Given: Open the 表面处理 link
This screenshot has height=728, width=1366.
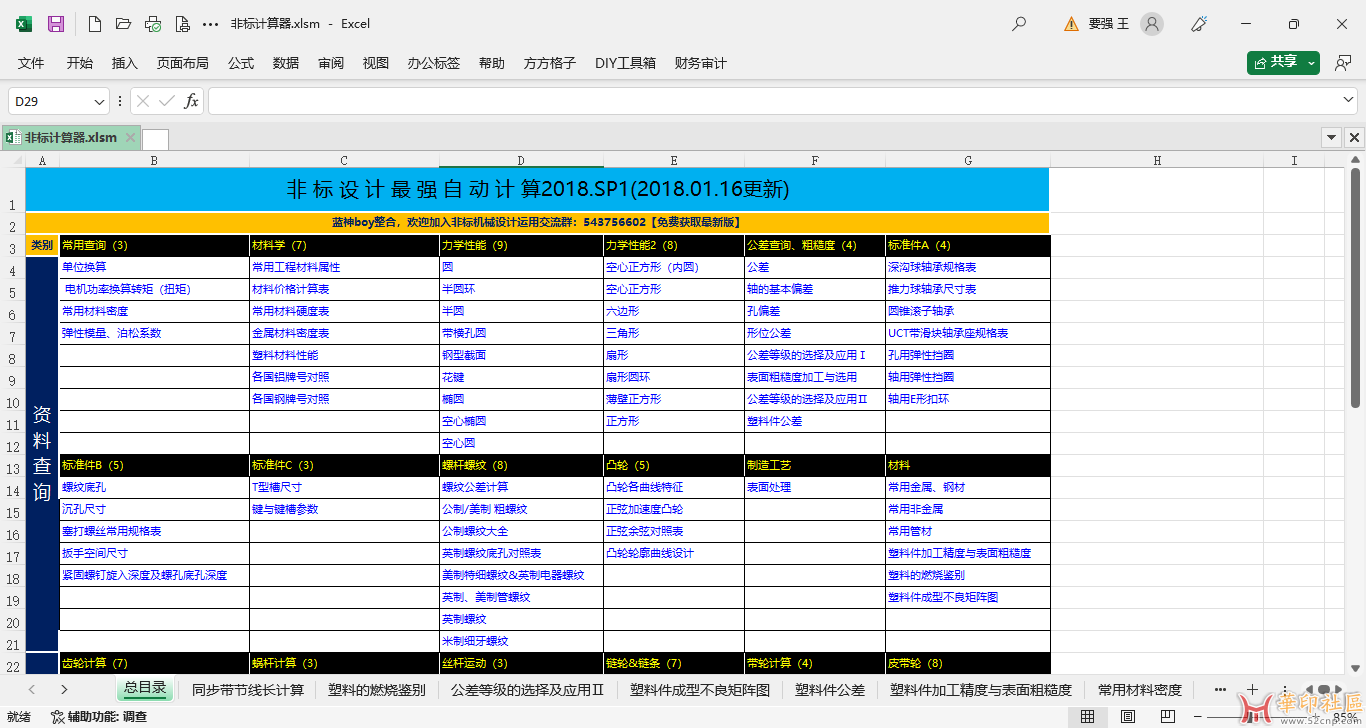Looking at the screenshot, I should (769, 487).
